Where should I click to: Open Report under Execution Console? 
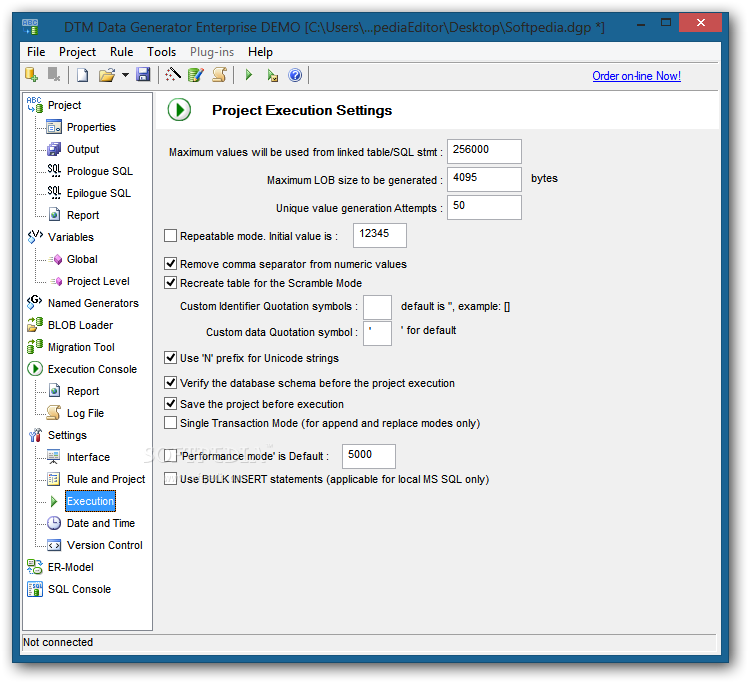[83, 391]
